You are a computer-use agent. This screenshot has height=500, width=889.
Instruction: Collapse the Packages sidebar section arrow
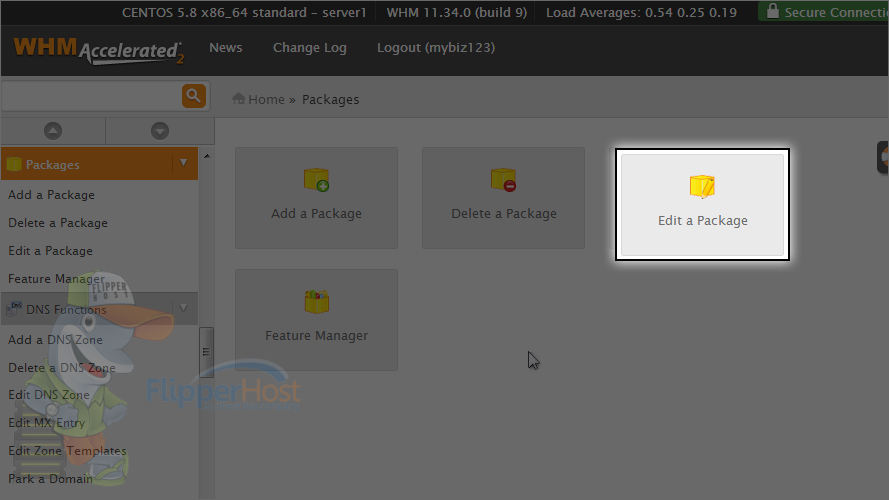184,163
